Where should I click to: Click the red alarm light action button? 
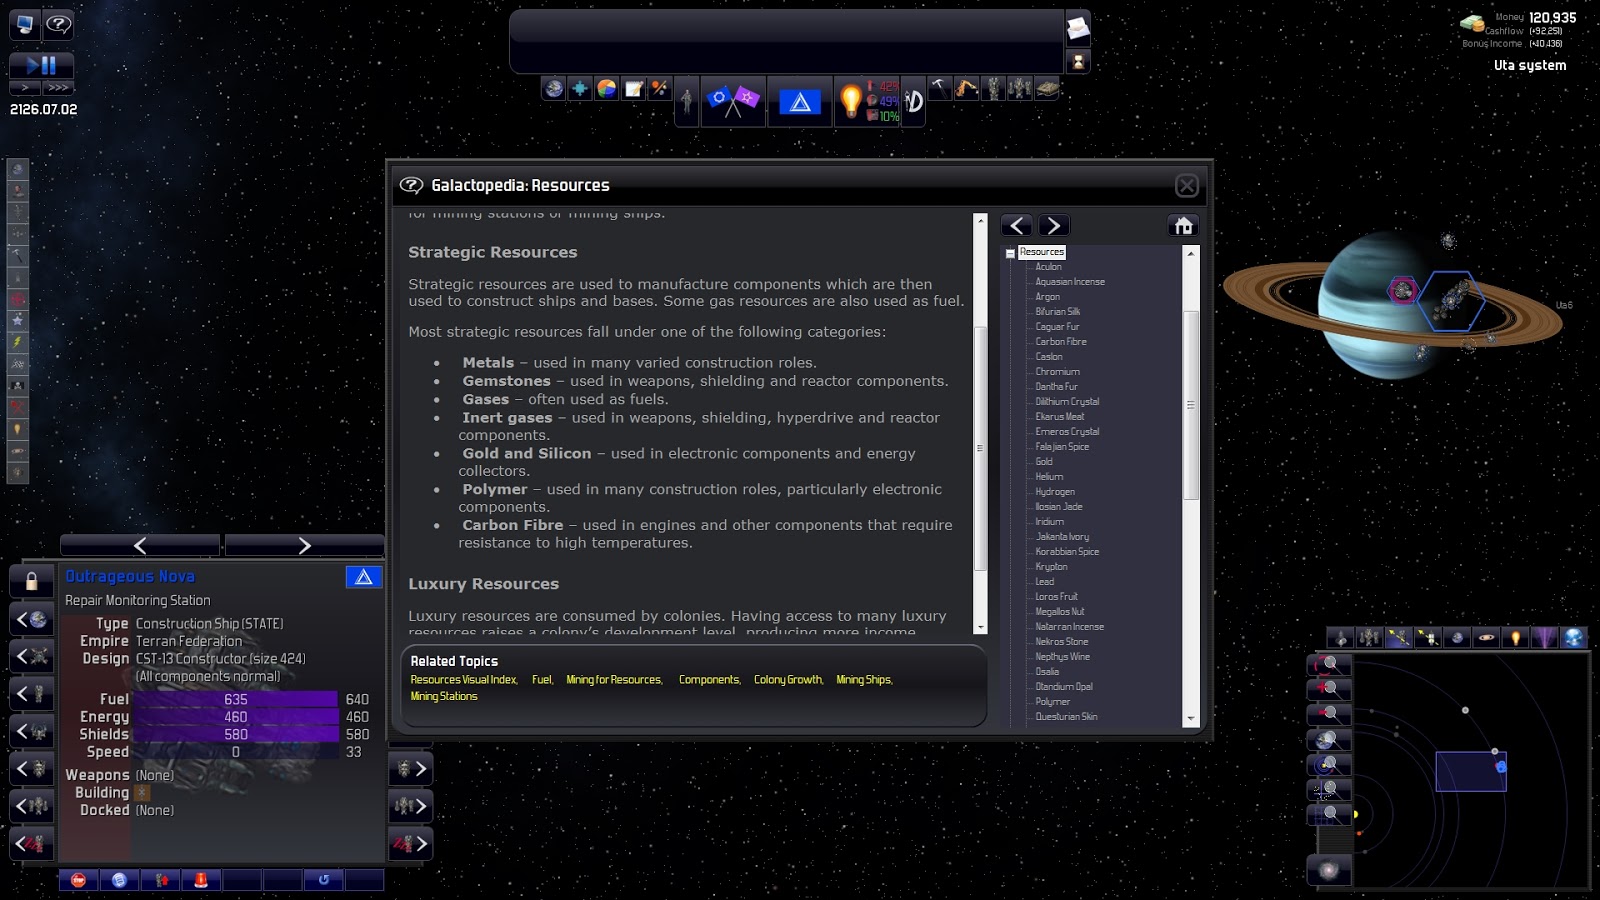pos(201,880)
